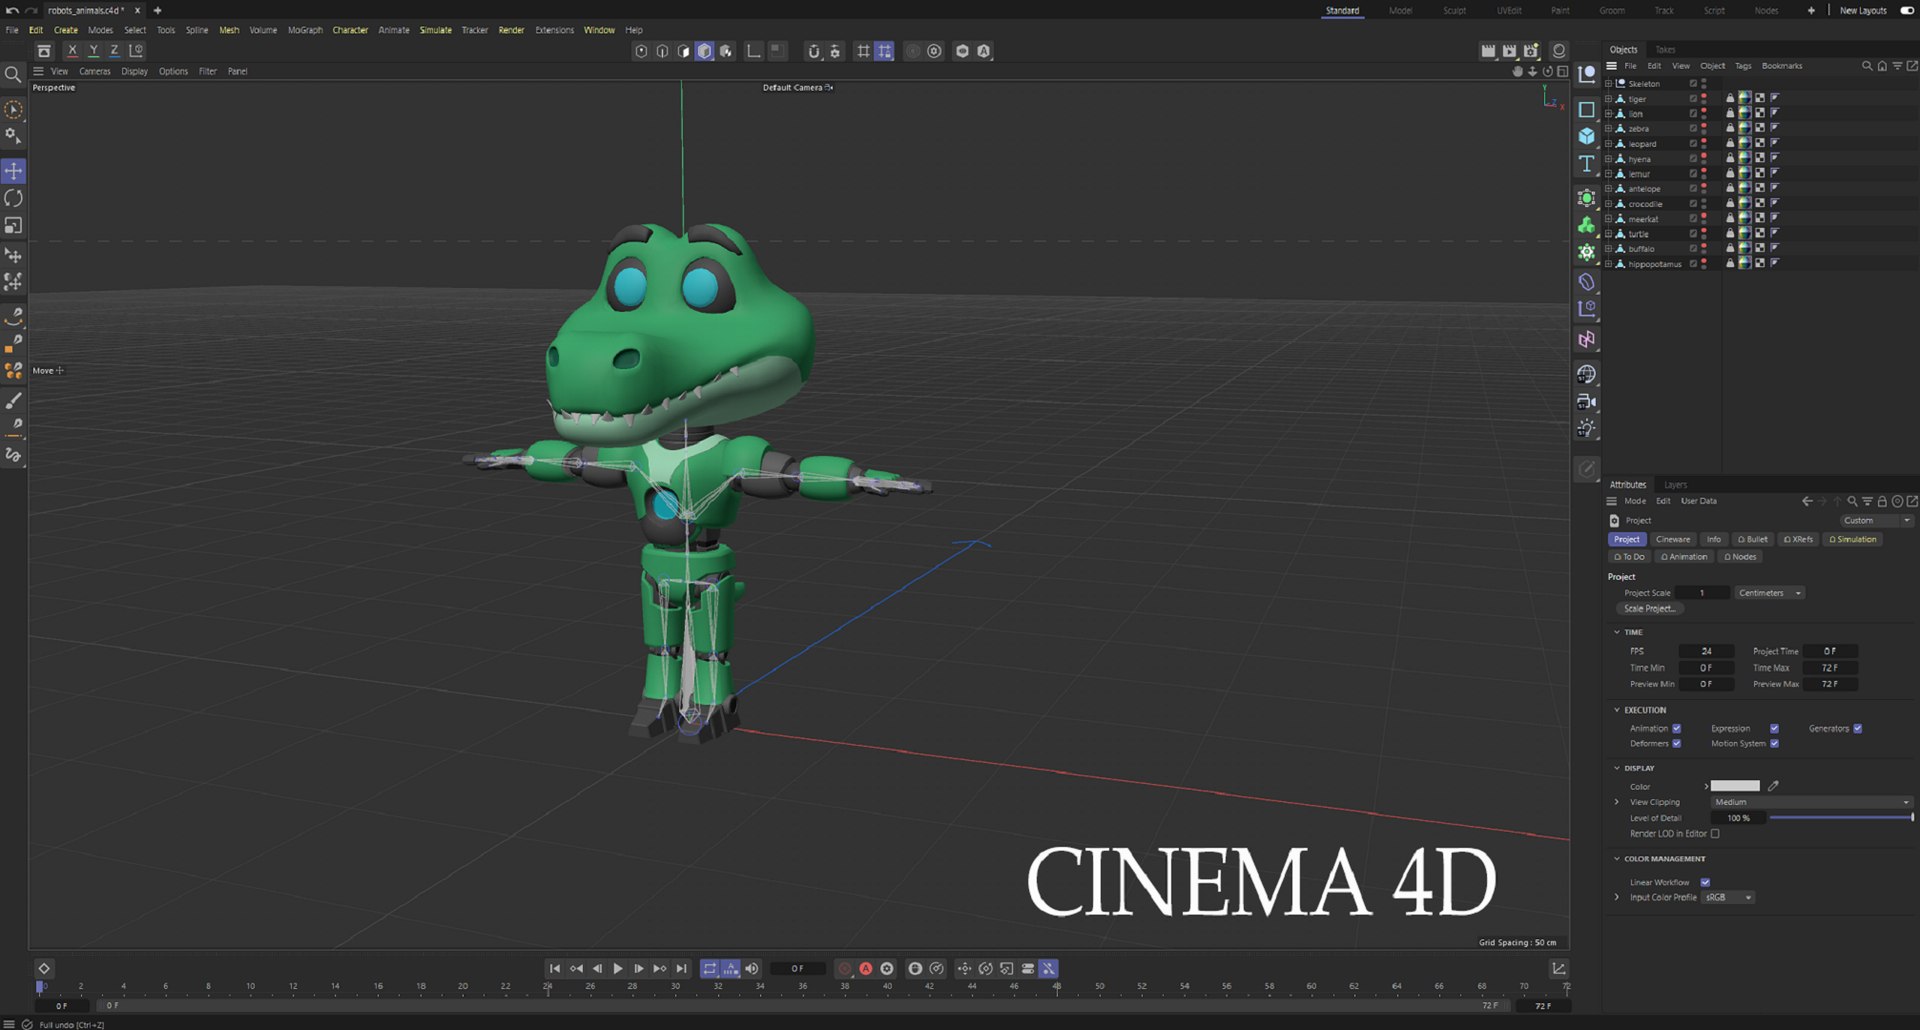Uncheck Linear Workflow checkbox
Image resolution: width=1920 pixels, height=1030 pixels.
tap(1705, 882)
